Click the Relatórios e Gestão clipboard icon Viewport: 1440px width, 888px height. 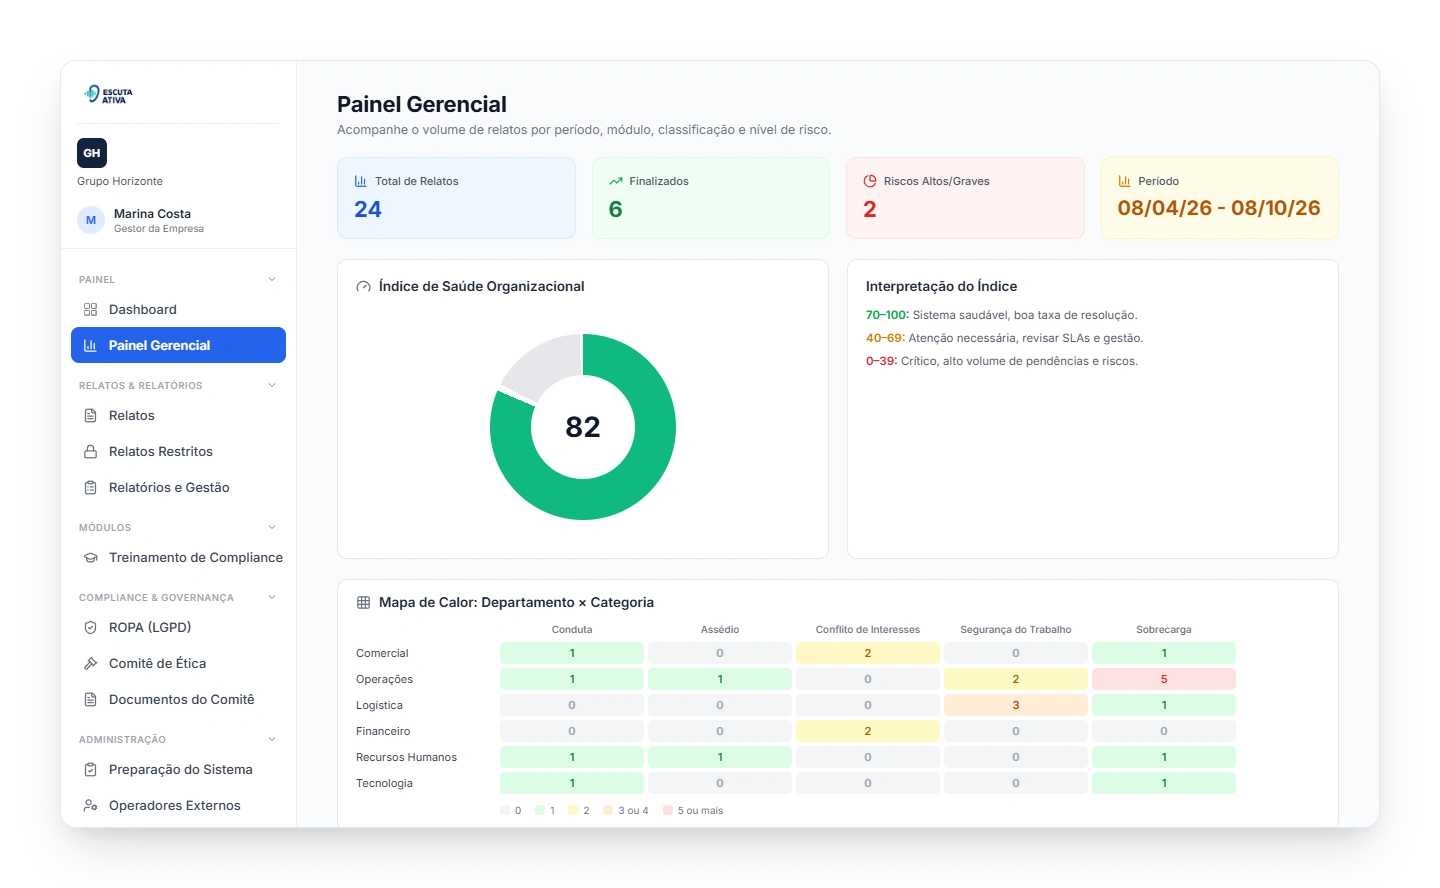(91, 488)
